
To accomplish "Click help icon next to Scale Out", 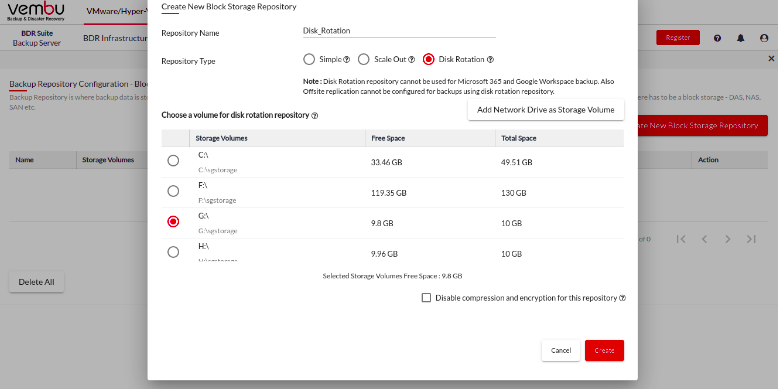I will [x=411, y=60].
